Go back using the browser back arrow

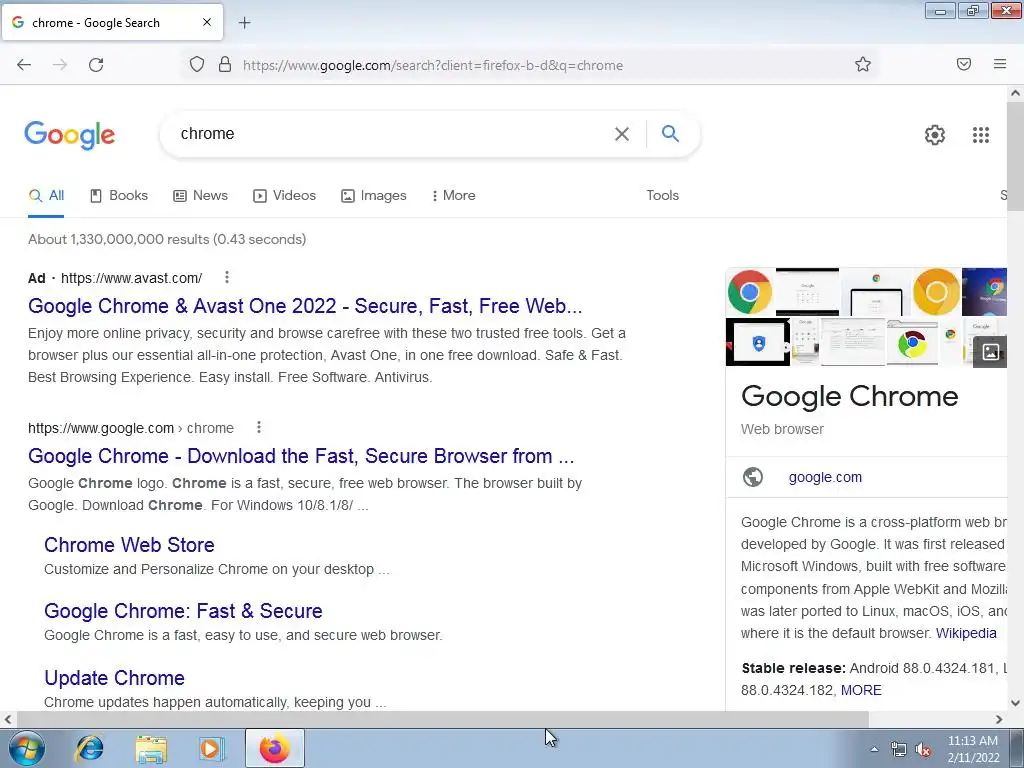coord(24,65)
